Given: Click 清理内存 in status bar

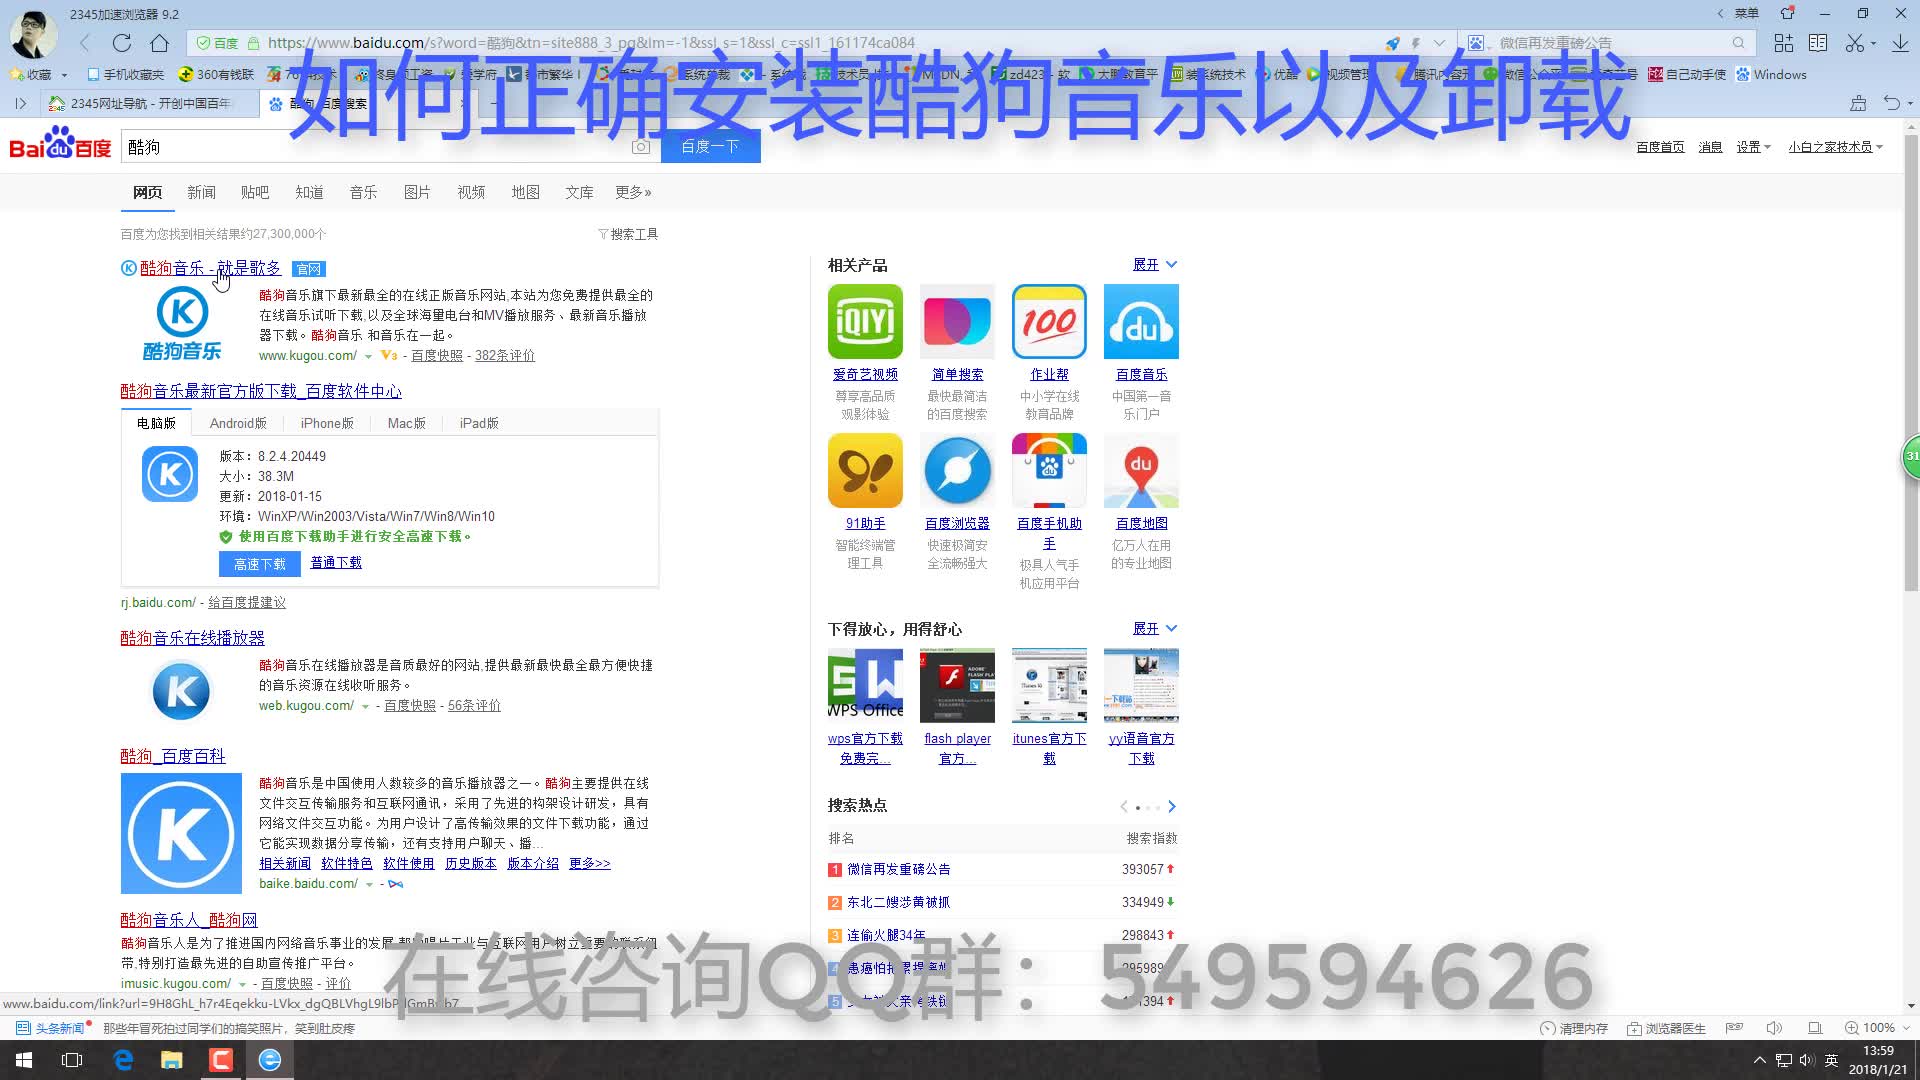Looking at the screenshot, I should (1575, 1028).
